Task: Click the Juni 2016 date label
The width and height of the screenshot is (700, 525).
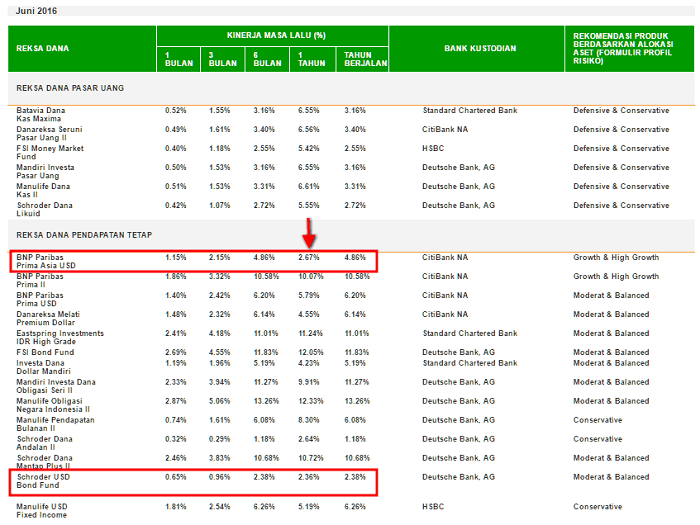Action: click(36, 11)
